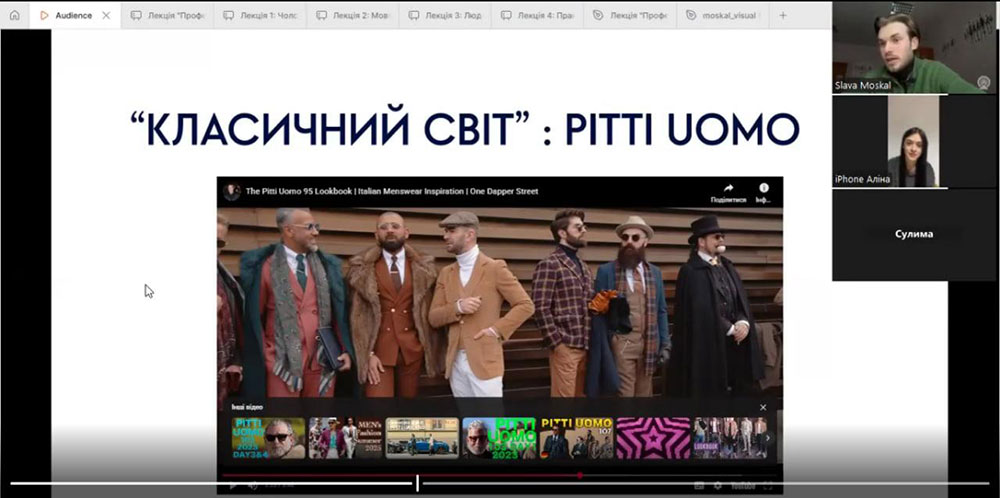Viewport: 1000px width, 498px height.
Task: Click the Pitti Uomo 95 Lookbook video title
Action: 391,191
